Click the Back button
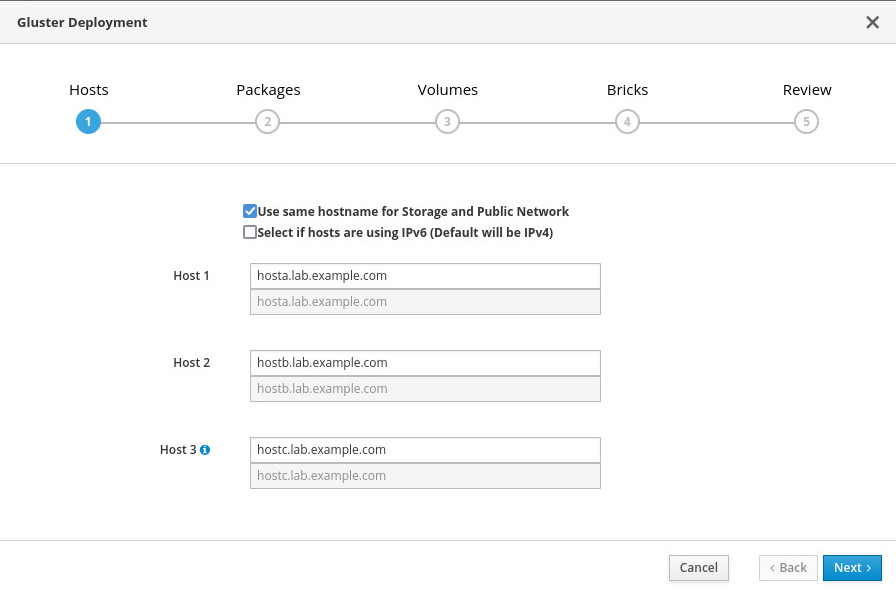 pyautogui.click(x=788, y=567)
